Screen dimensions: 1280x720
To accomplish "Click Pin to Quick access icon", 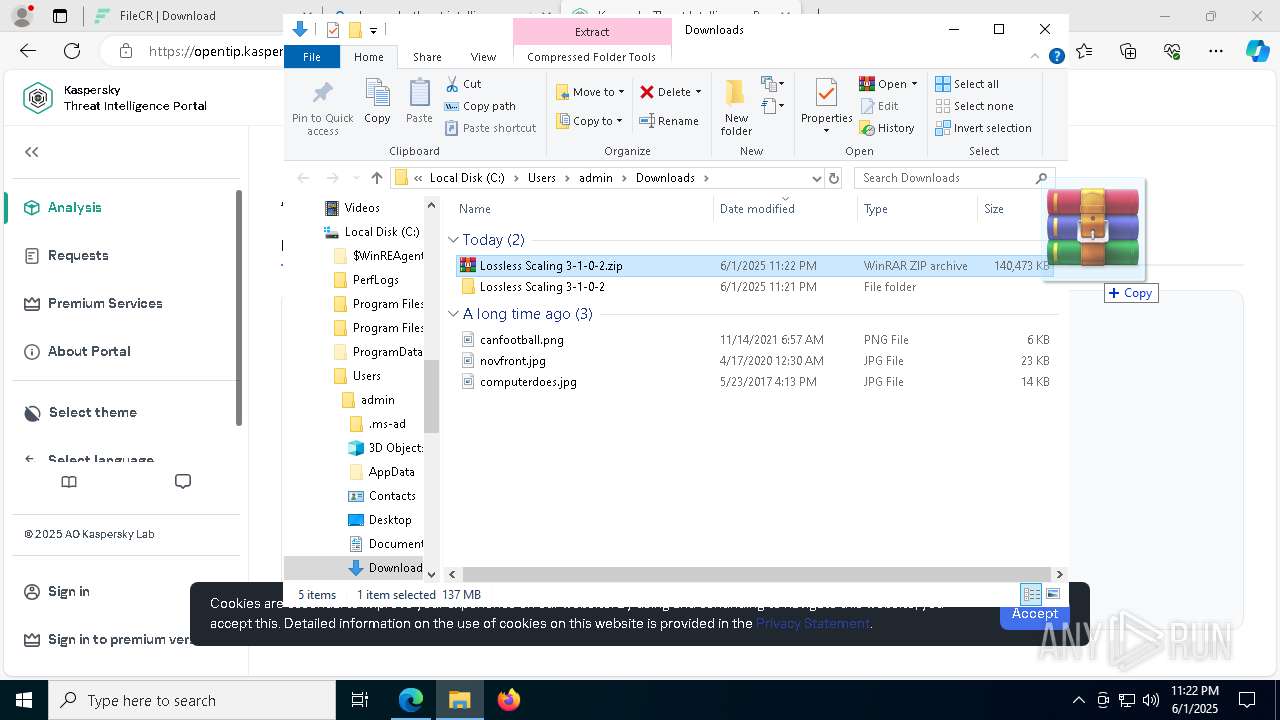I will pos(322,108).
